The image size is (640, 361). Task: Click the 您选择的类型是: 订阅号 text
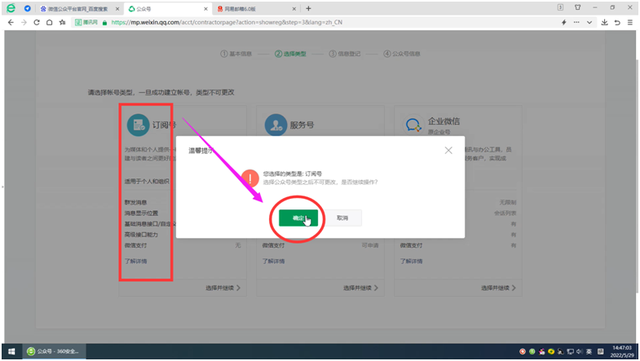click(x=292, y=174)
